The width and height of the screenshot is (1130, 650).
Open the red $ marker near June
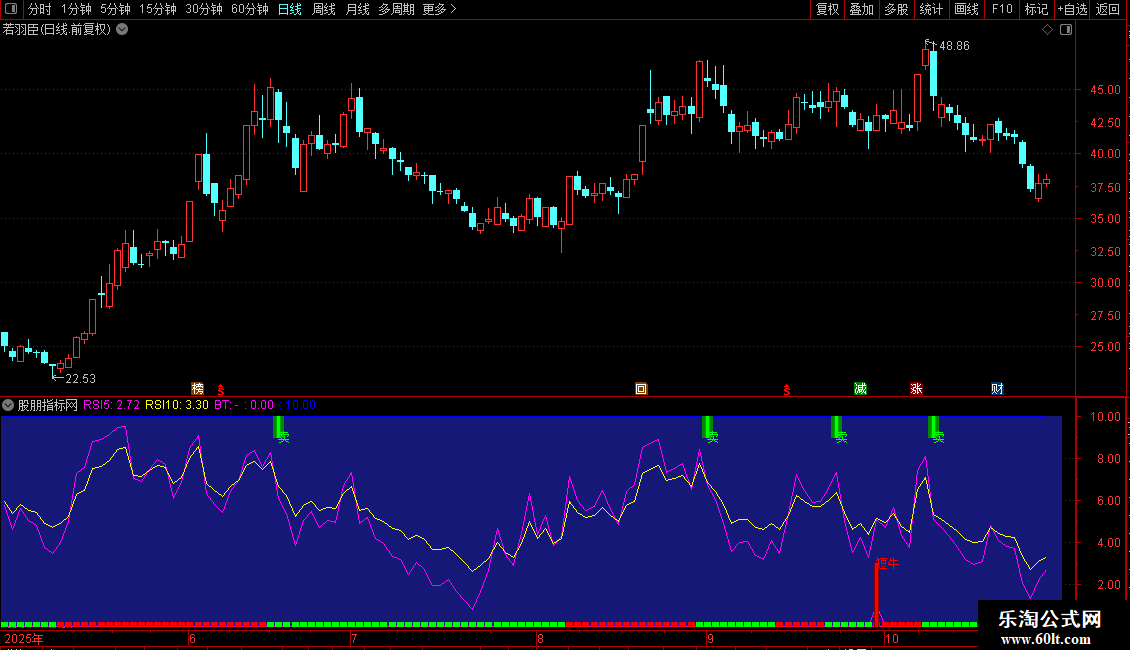pos(221,390)
